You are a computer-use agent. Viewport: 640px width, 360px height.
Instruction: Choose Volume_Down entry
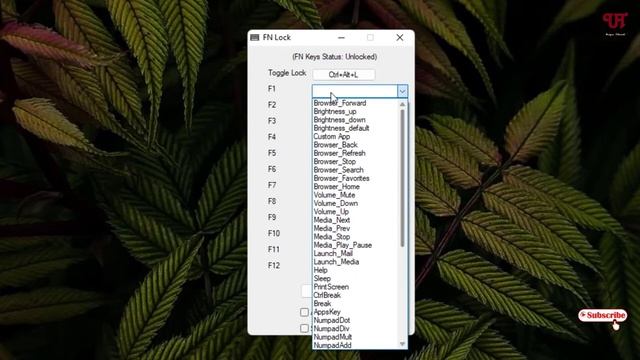click(336, 203)
